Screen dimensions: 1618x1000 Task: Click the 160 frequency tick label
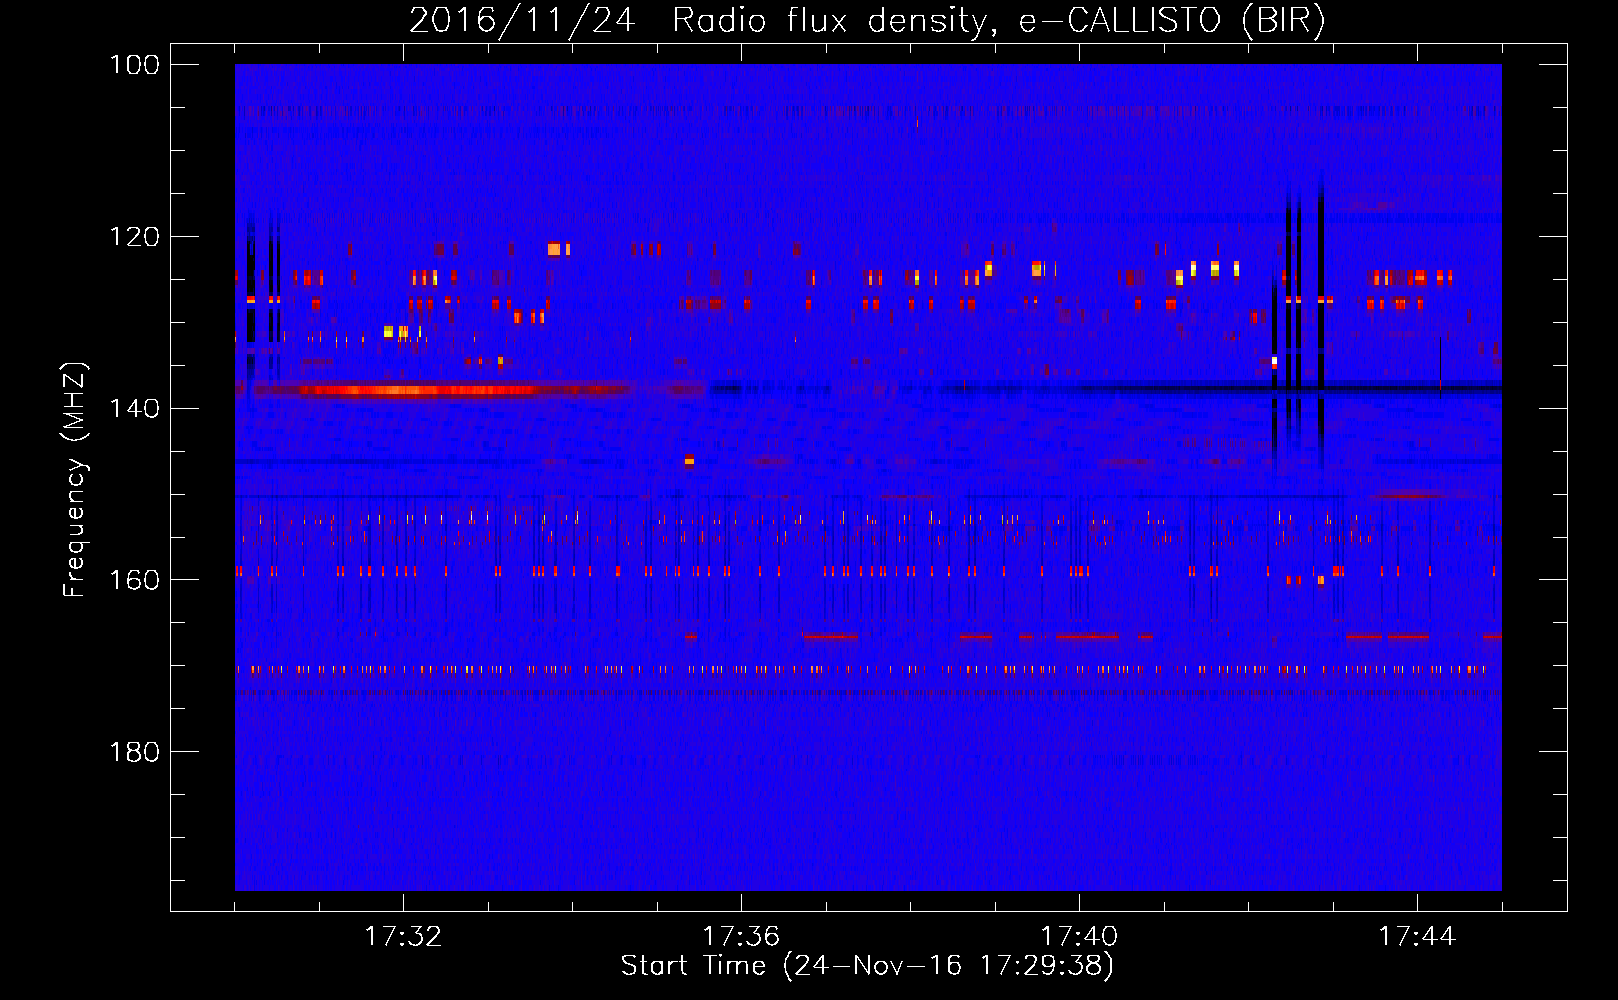tap(135, 580)
